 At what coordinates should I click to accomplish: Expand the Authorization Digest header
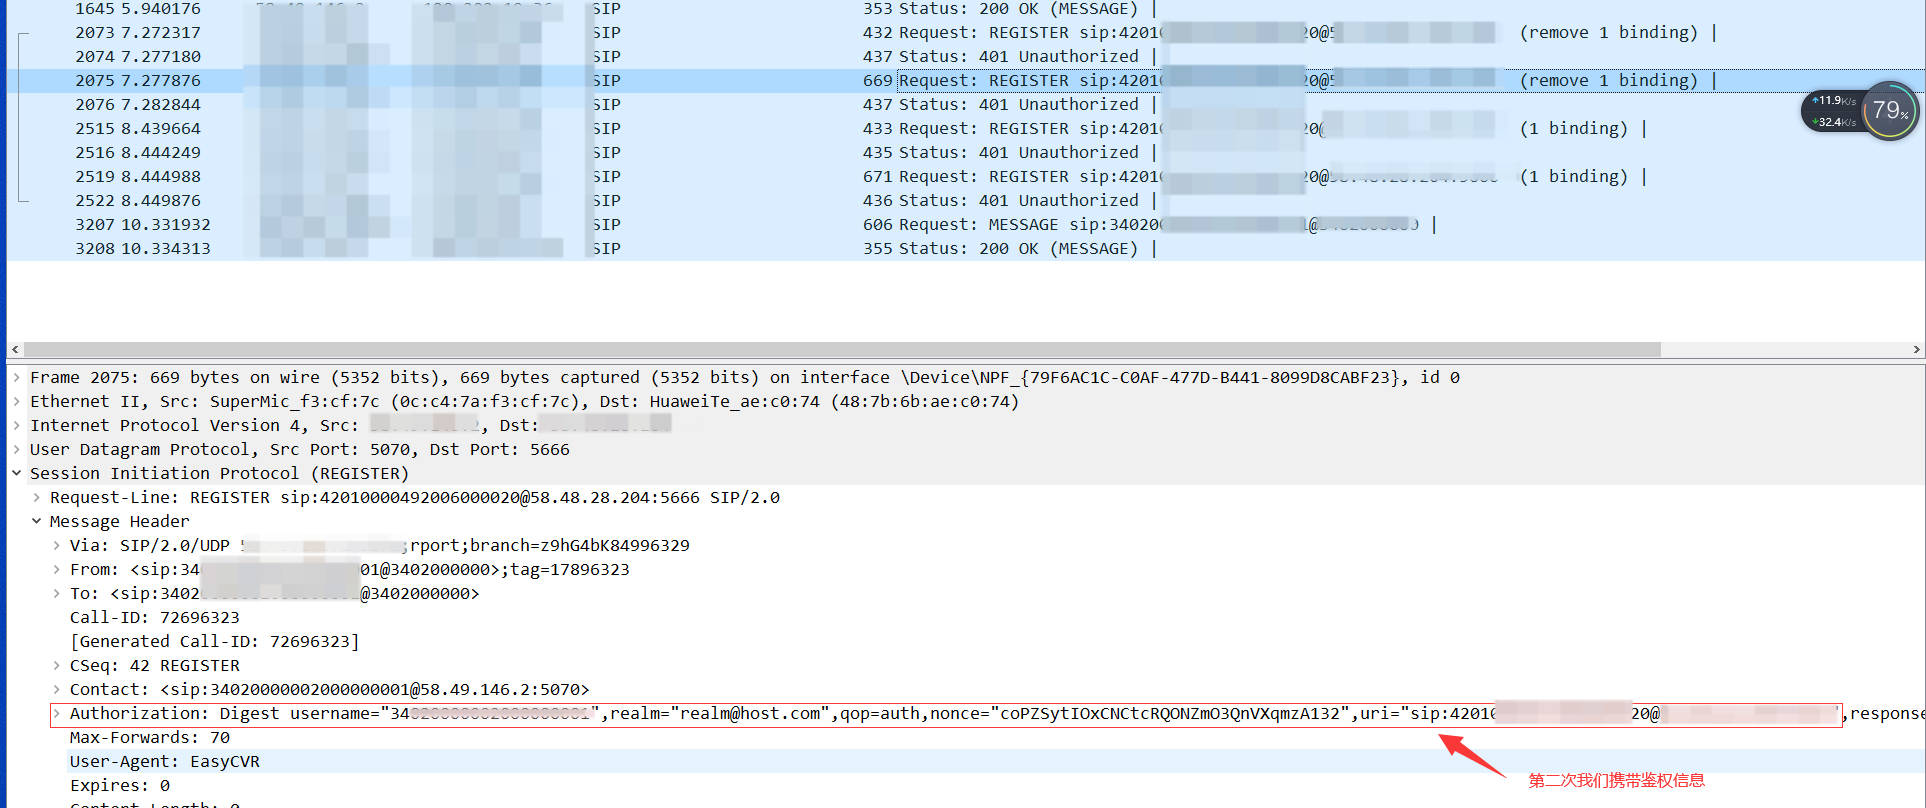point(57,714)
